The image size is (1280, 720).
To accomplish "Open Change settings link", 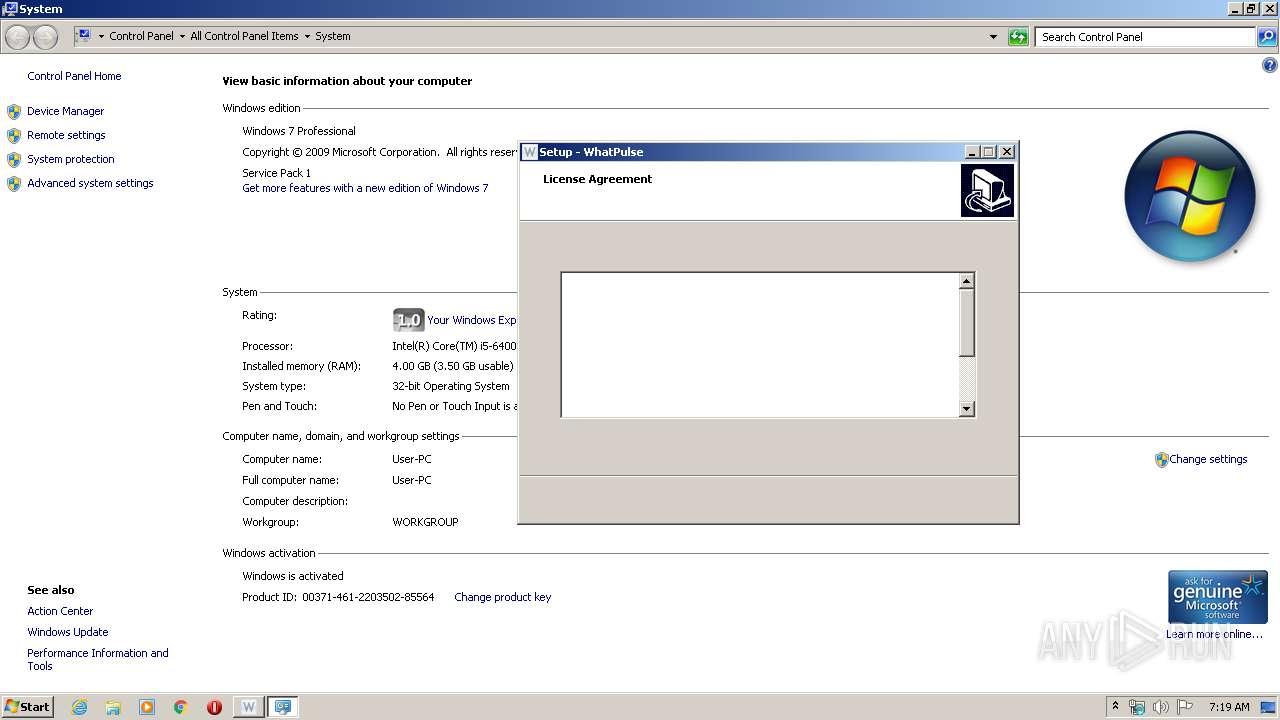I will click(x=1208, y=459).
